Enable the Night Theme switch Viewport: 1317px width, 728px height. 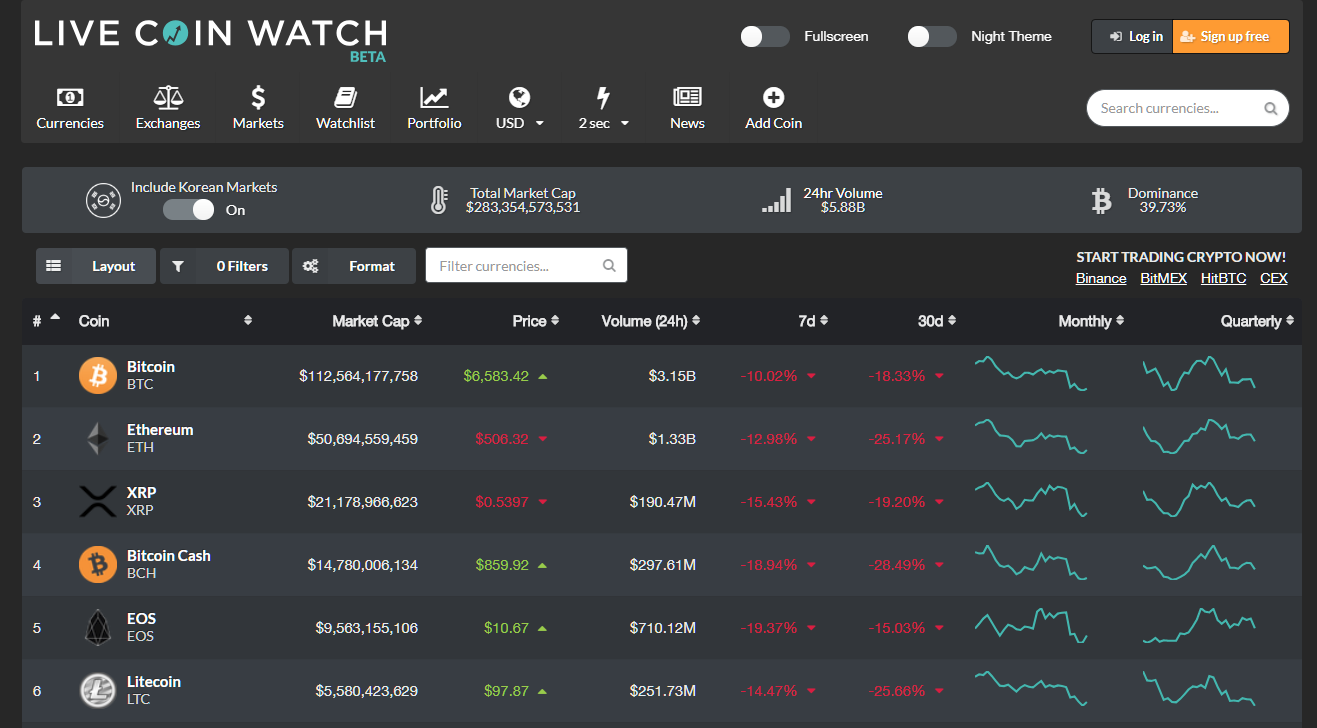tap(932, 36)
